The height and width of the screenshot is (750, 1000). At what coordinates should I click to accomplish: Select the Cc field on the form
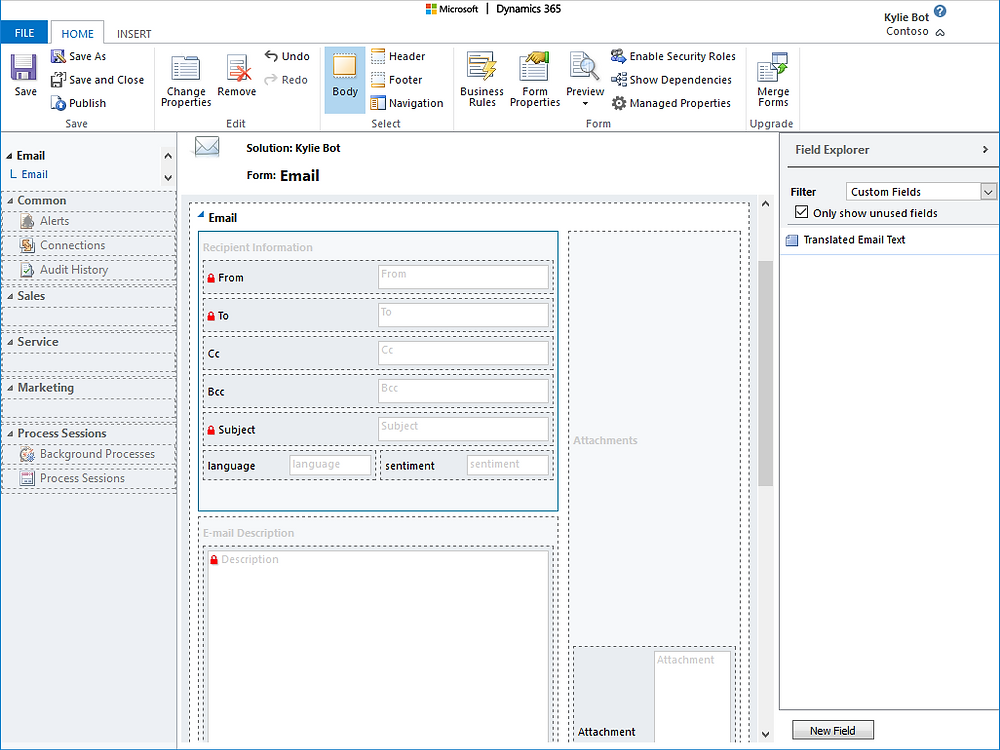coord(378,353)
